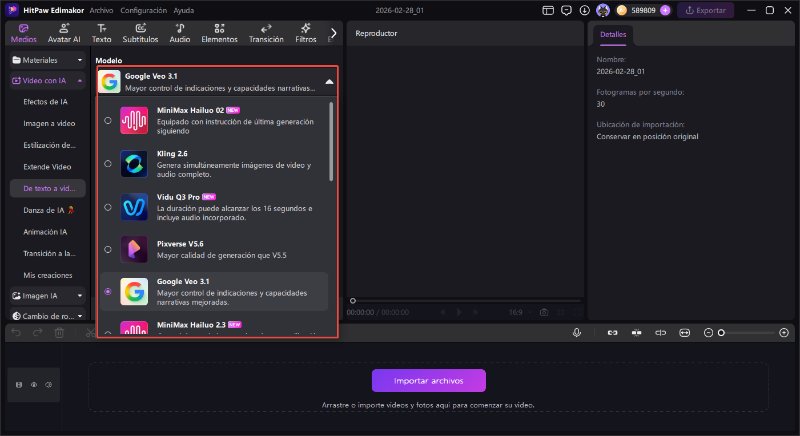
Task: Open Imagen a video
Action: (49, 123)
